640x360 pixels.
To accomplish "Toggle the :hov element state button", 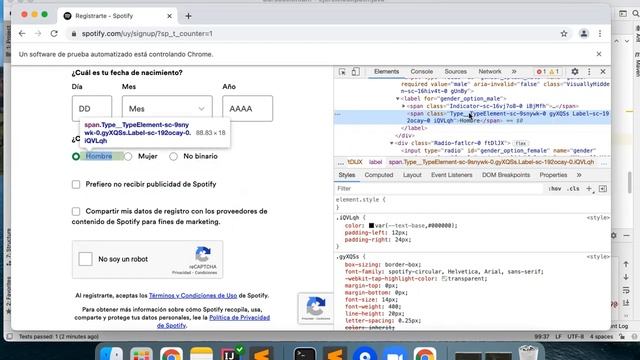I will (555, 189).
